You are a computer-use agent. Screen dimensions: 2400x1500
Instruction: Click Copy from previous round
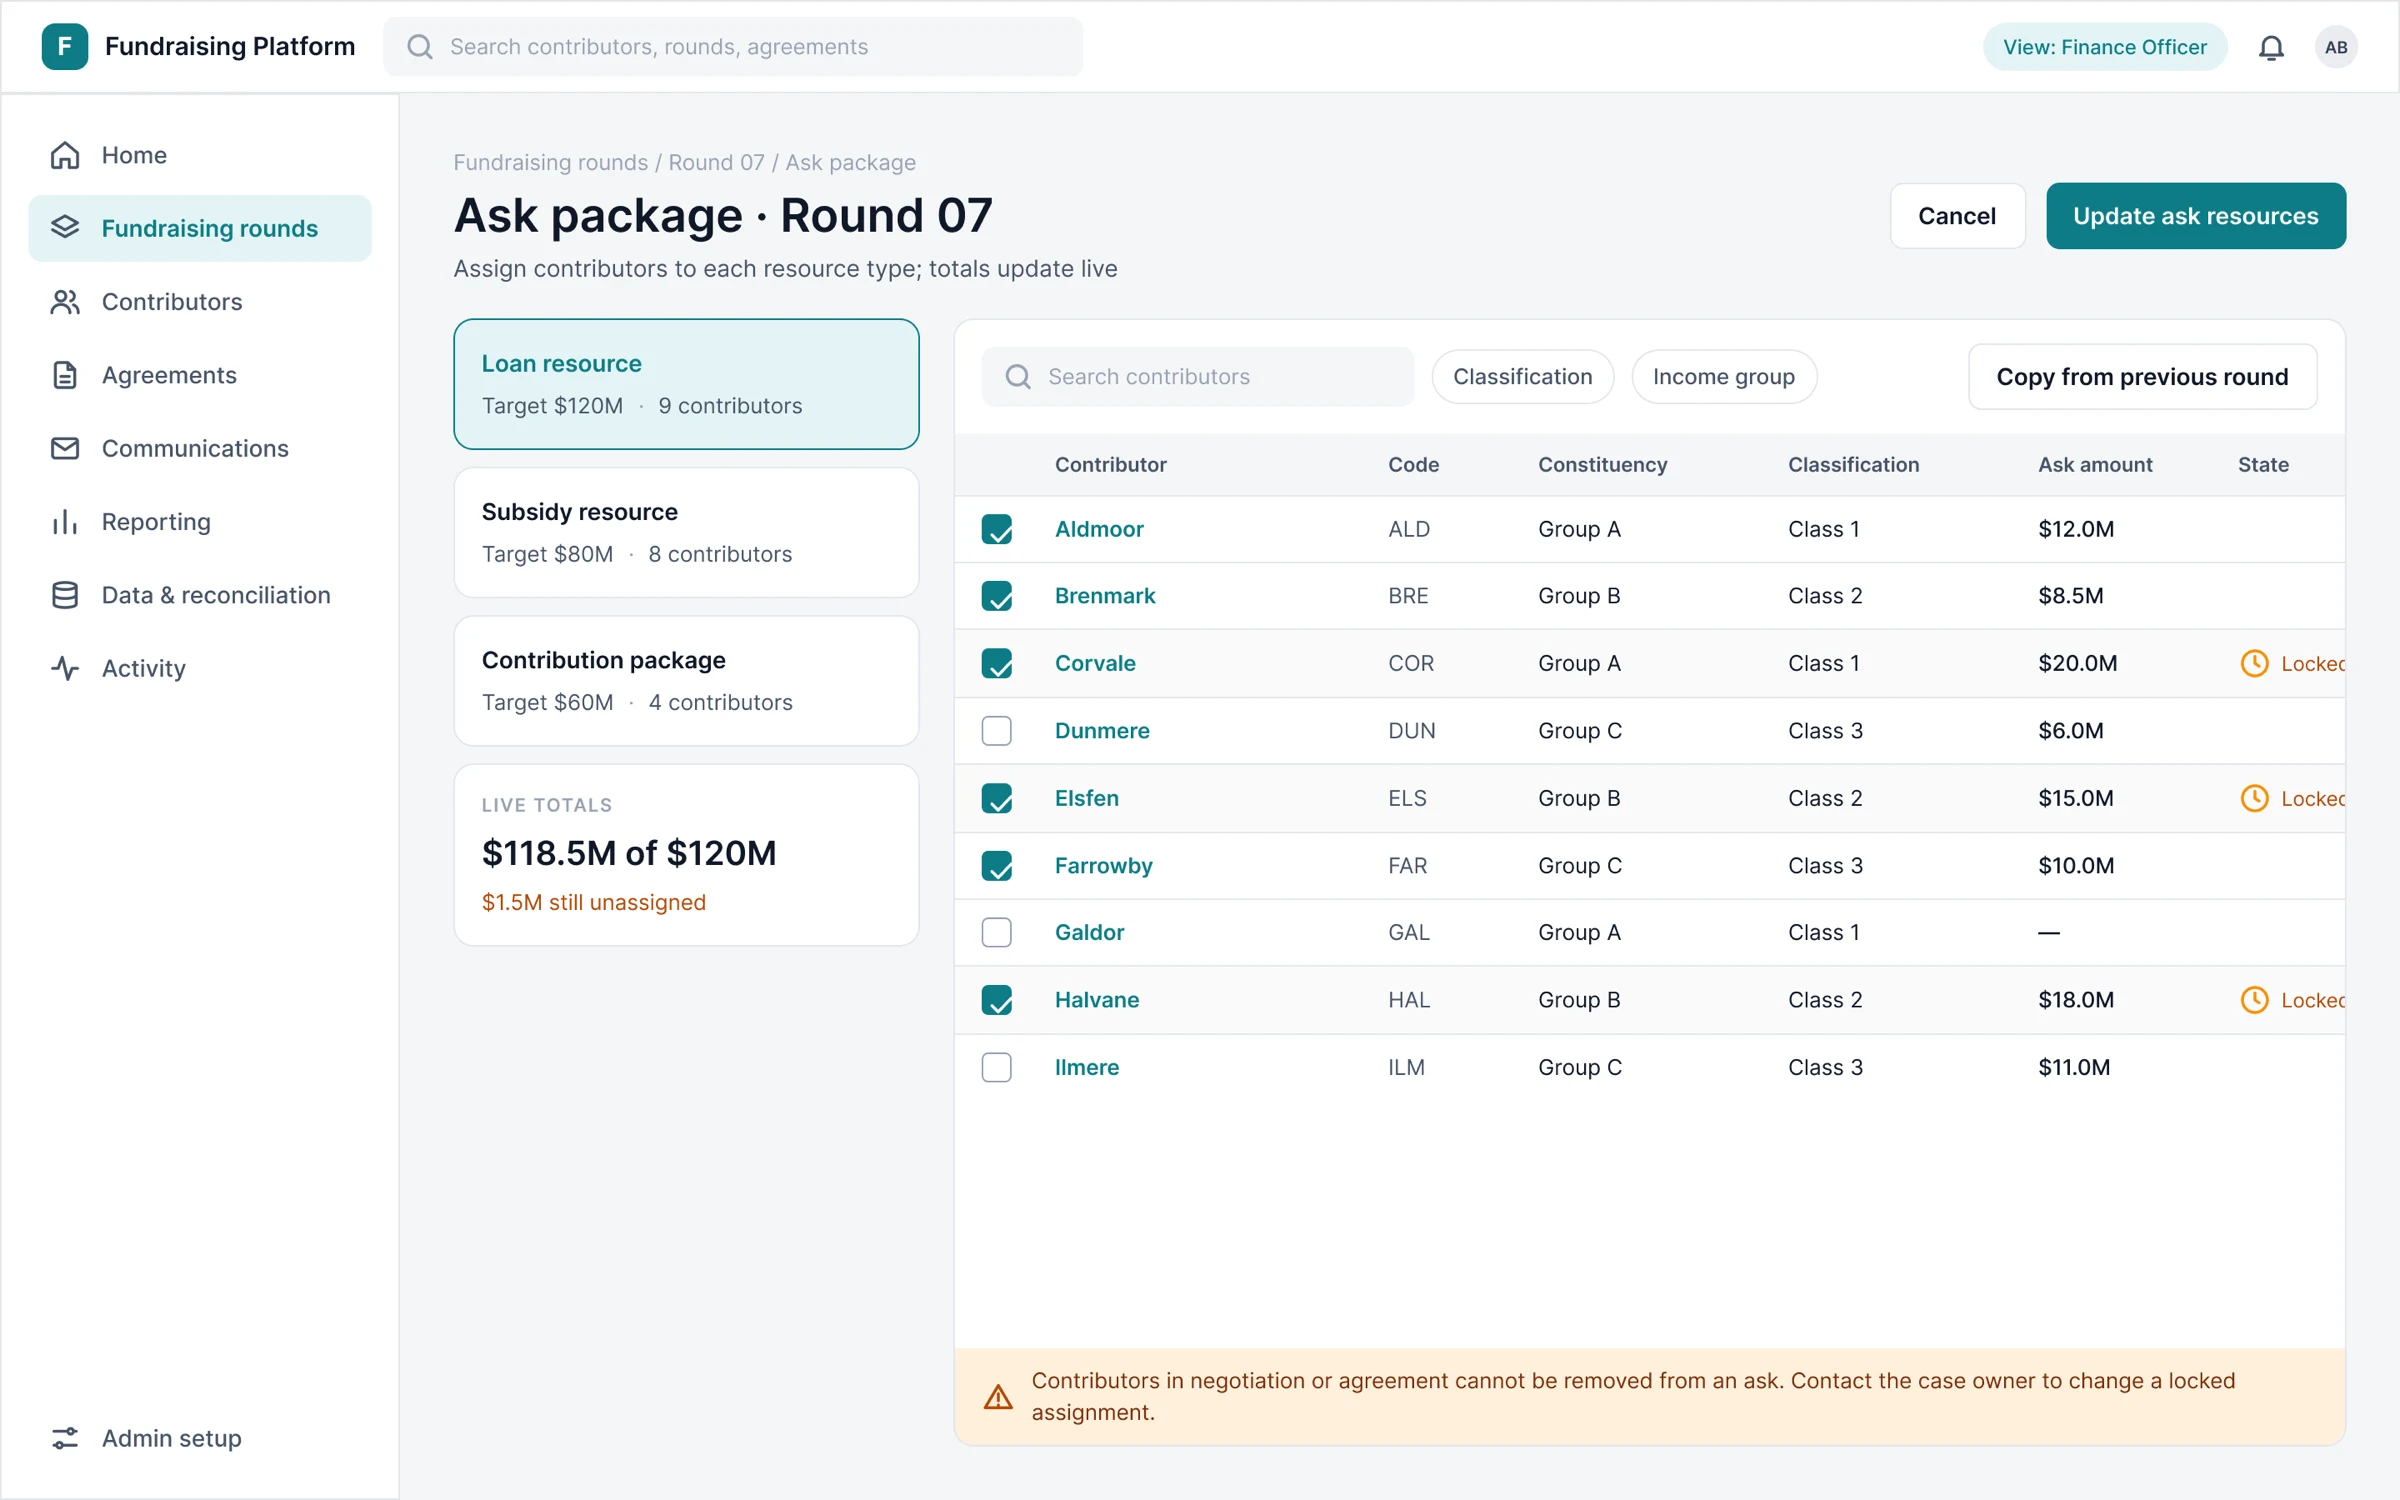coord(2142,377)
